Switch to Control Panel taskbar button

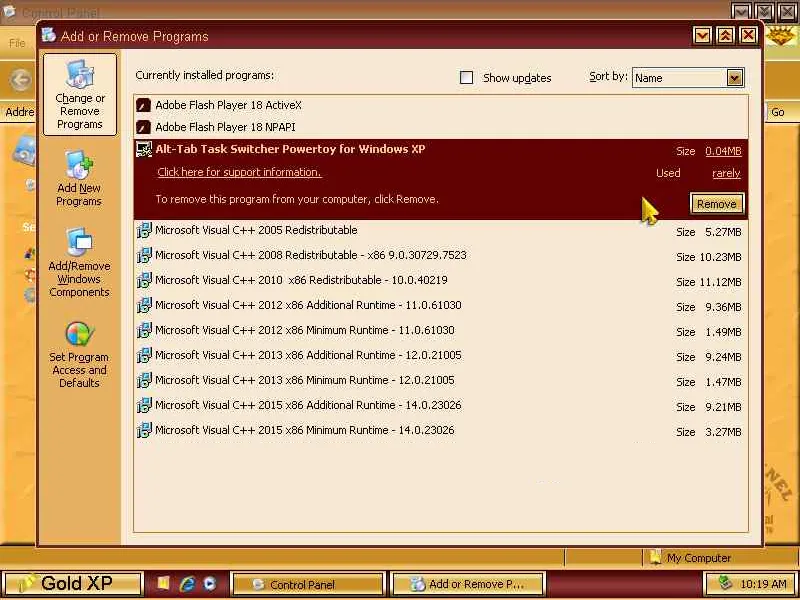307,584
